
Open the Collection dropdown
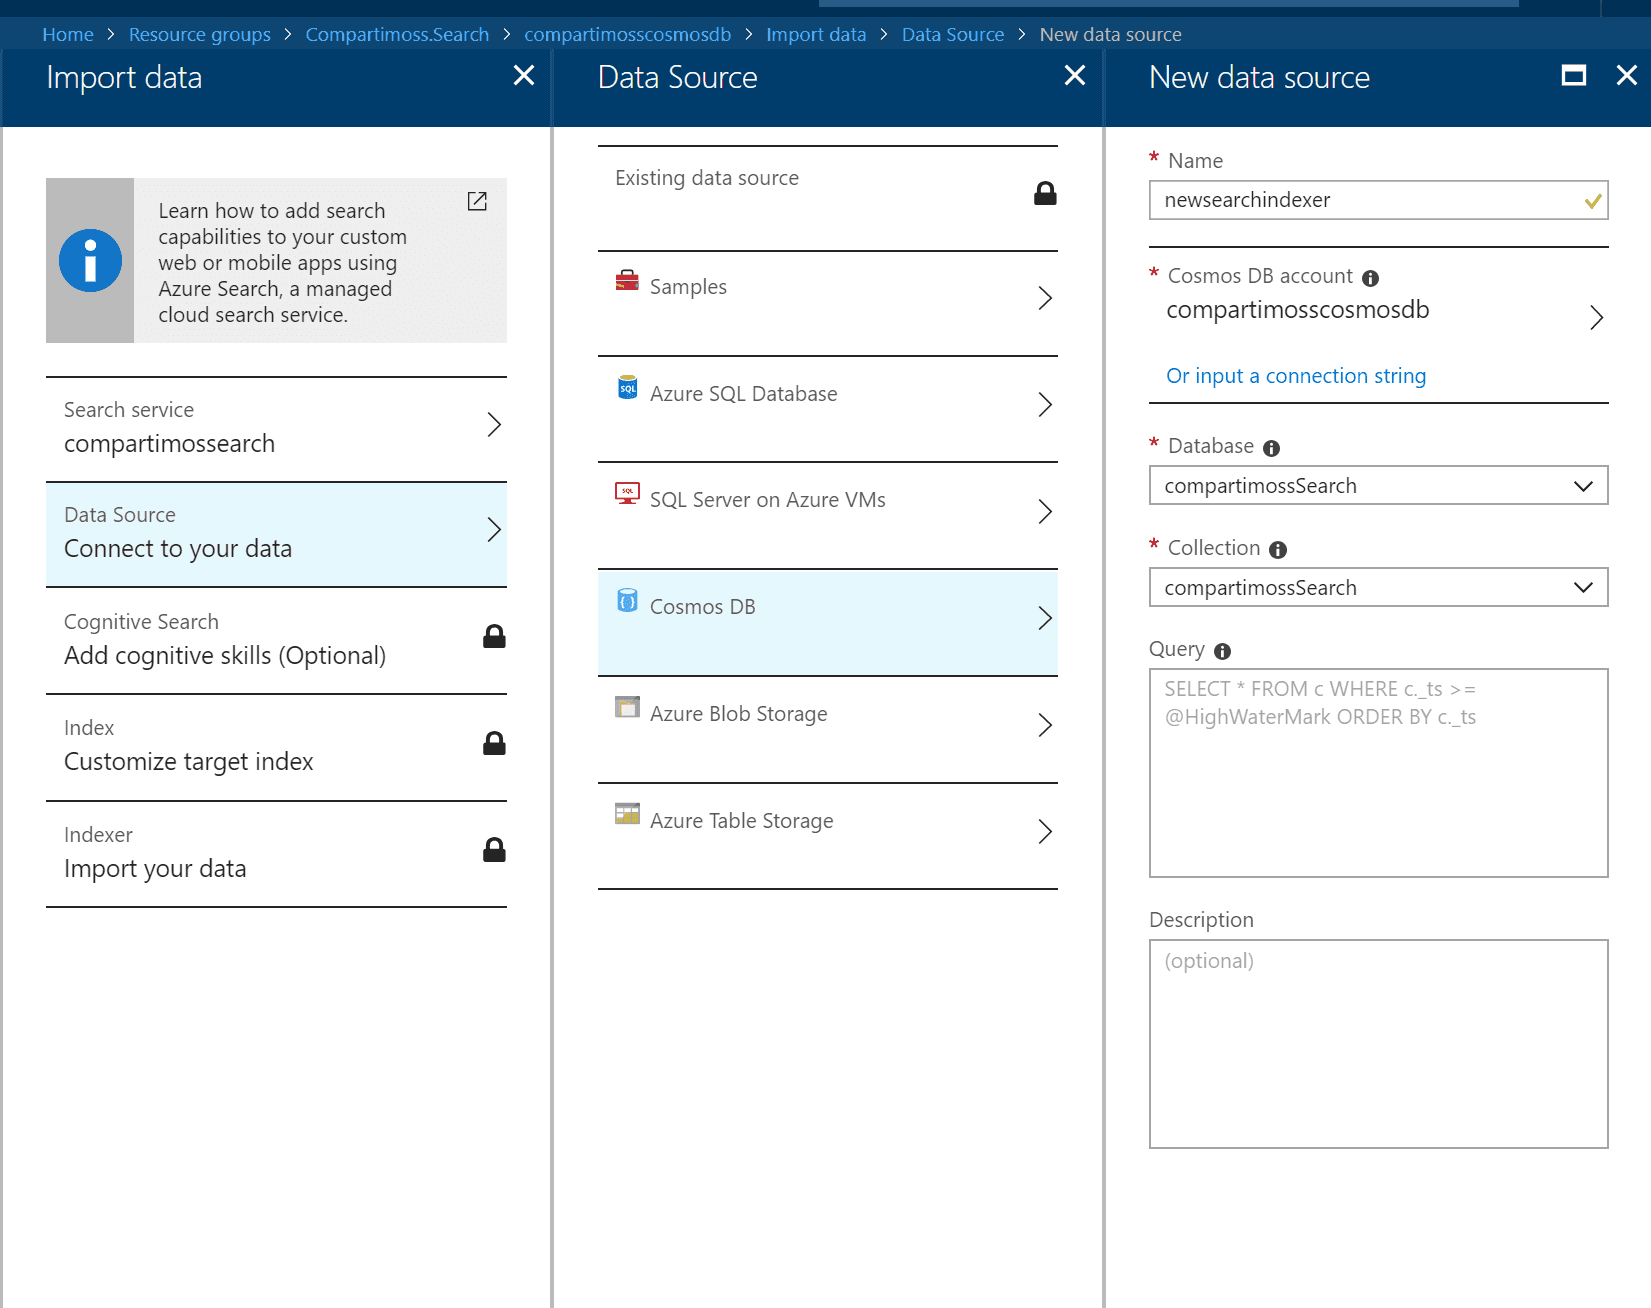[x=1378, y=588]
